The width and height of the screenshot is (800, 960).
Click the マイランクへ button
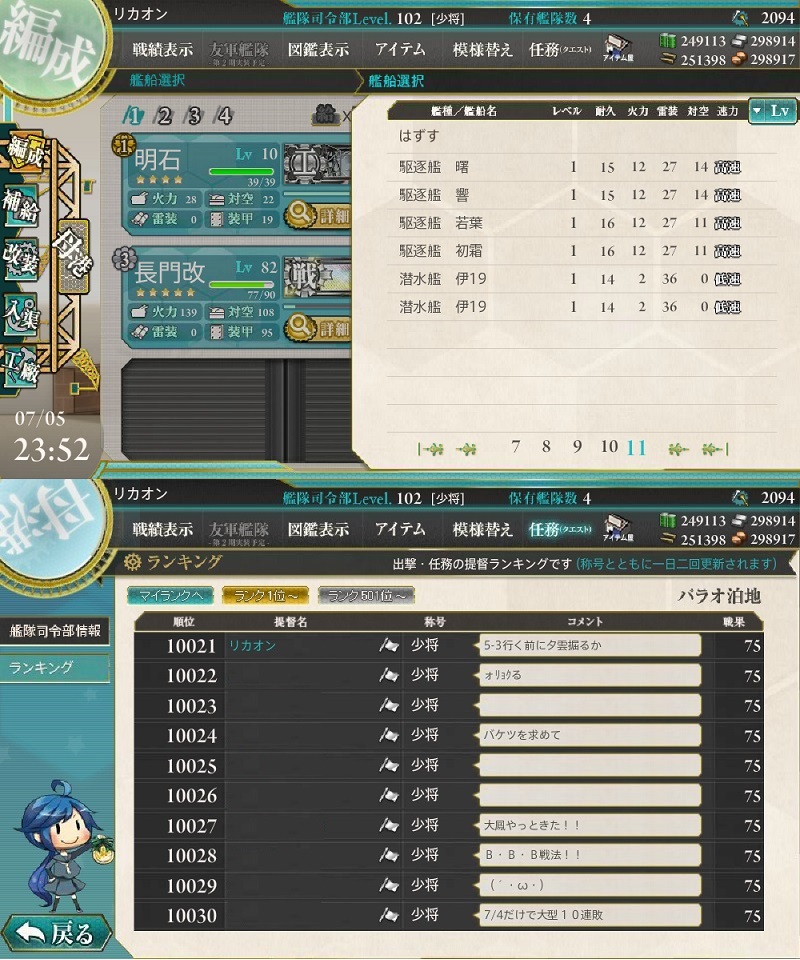pyautogui.click(x=170, y=595)
